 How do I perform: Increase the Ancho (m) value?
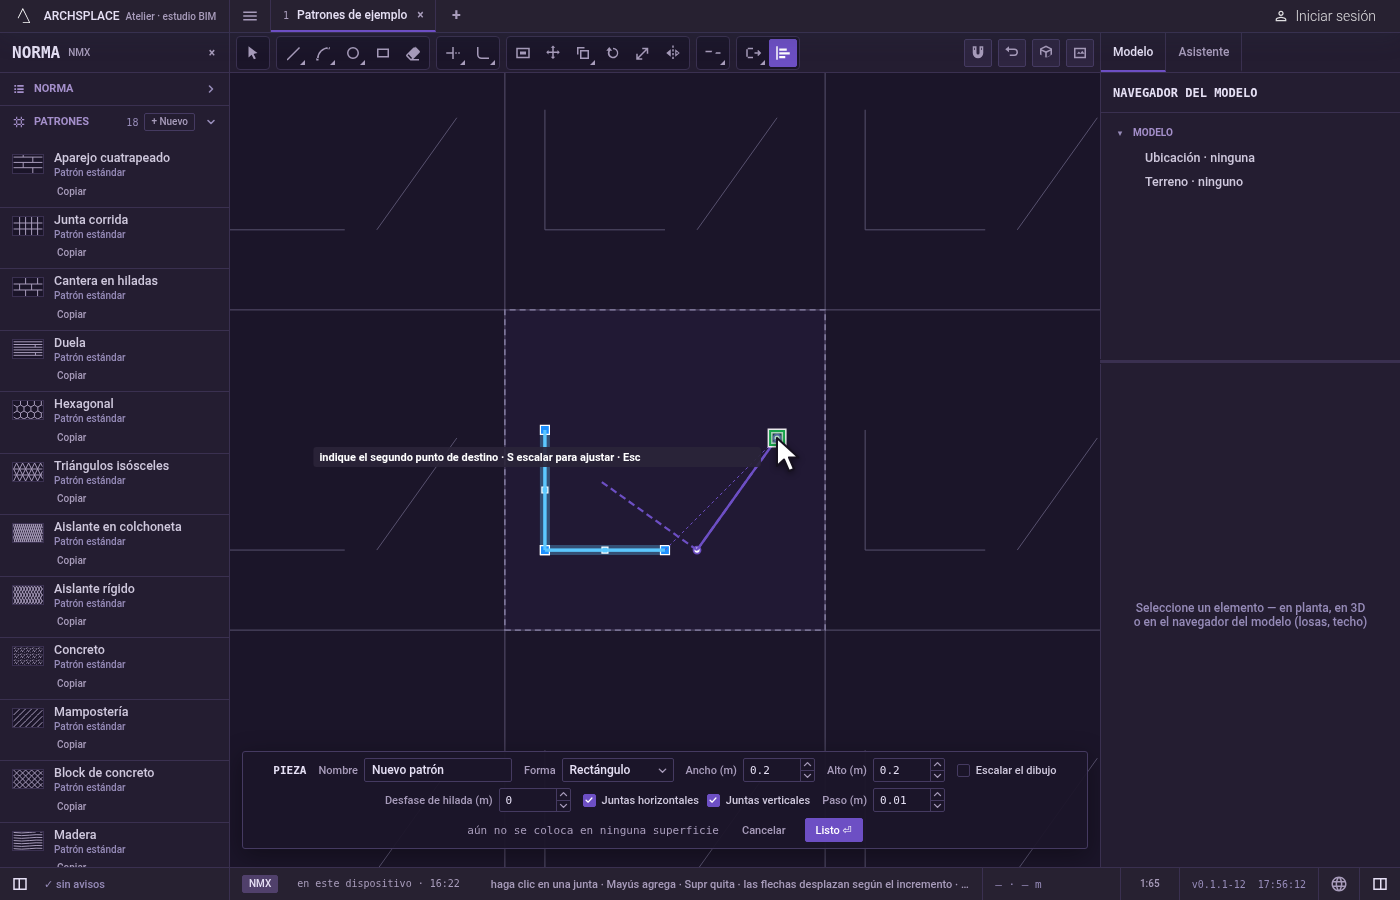tap(807, 765)
